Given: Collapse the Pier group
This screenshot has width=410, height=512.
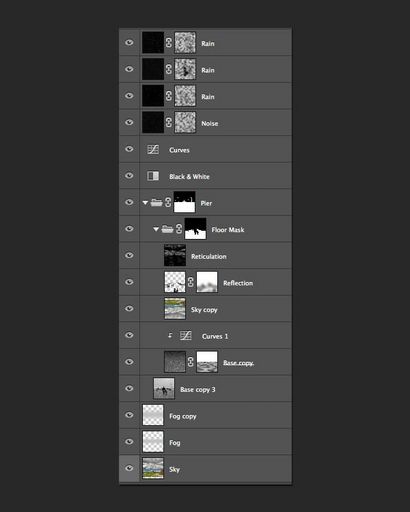Looking at the screenshot, I should coord(145,202).
